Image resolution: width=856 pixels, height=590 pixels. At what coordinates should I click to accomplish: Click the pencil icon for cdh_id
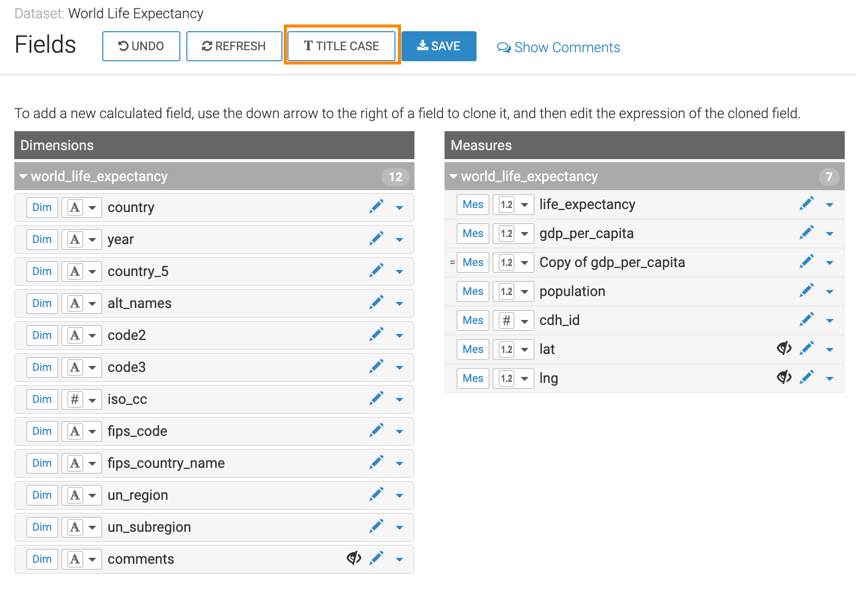tap(806, 320)
